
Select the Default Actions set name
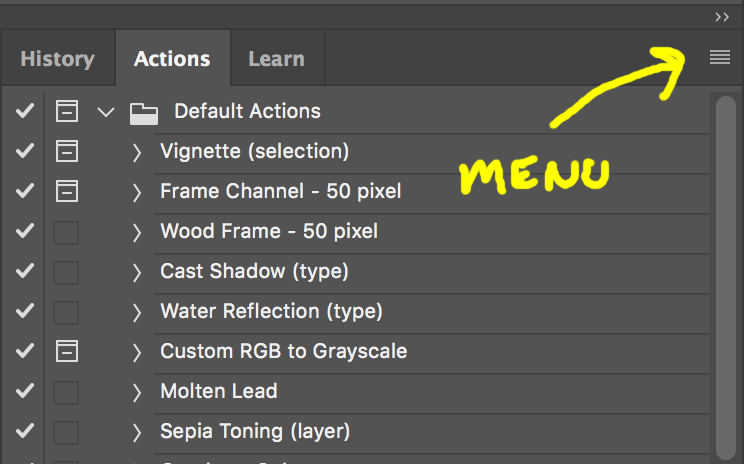tap(247, 111)
